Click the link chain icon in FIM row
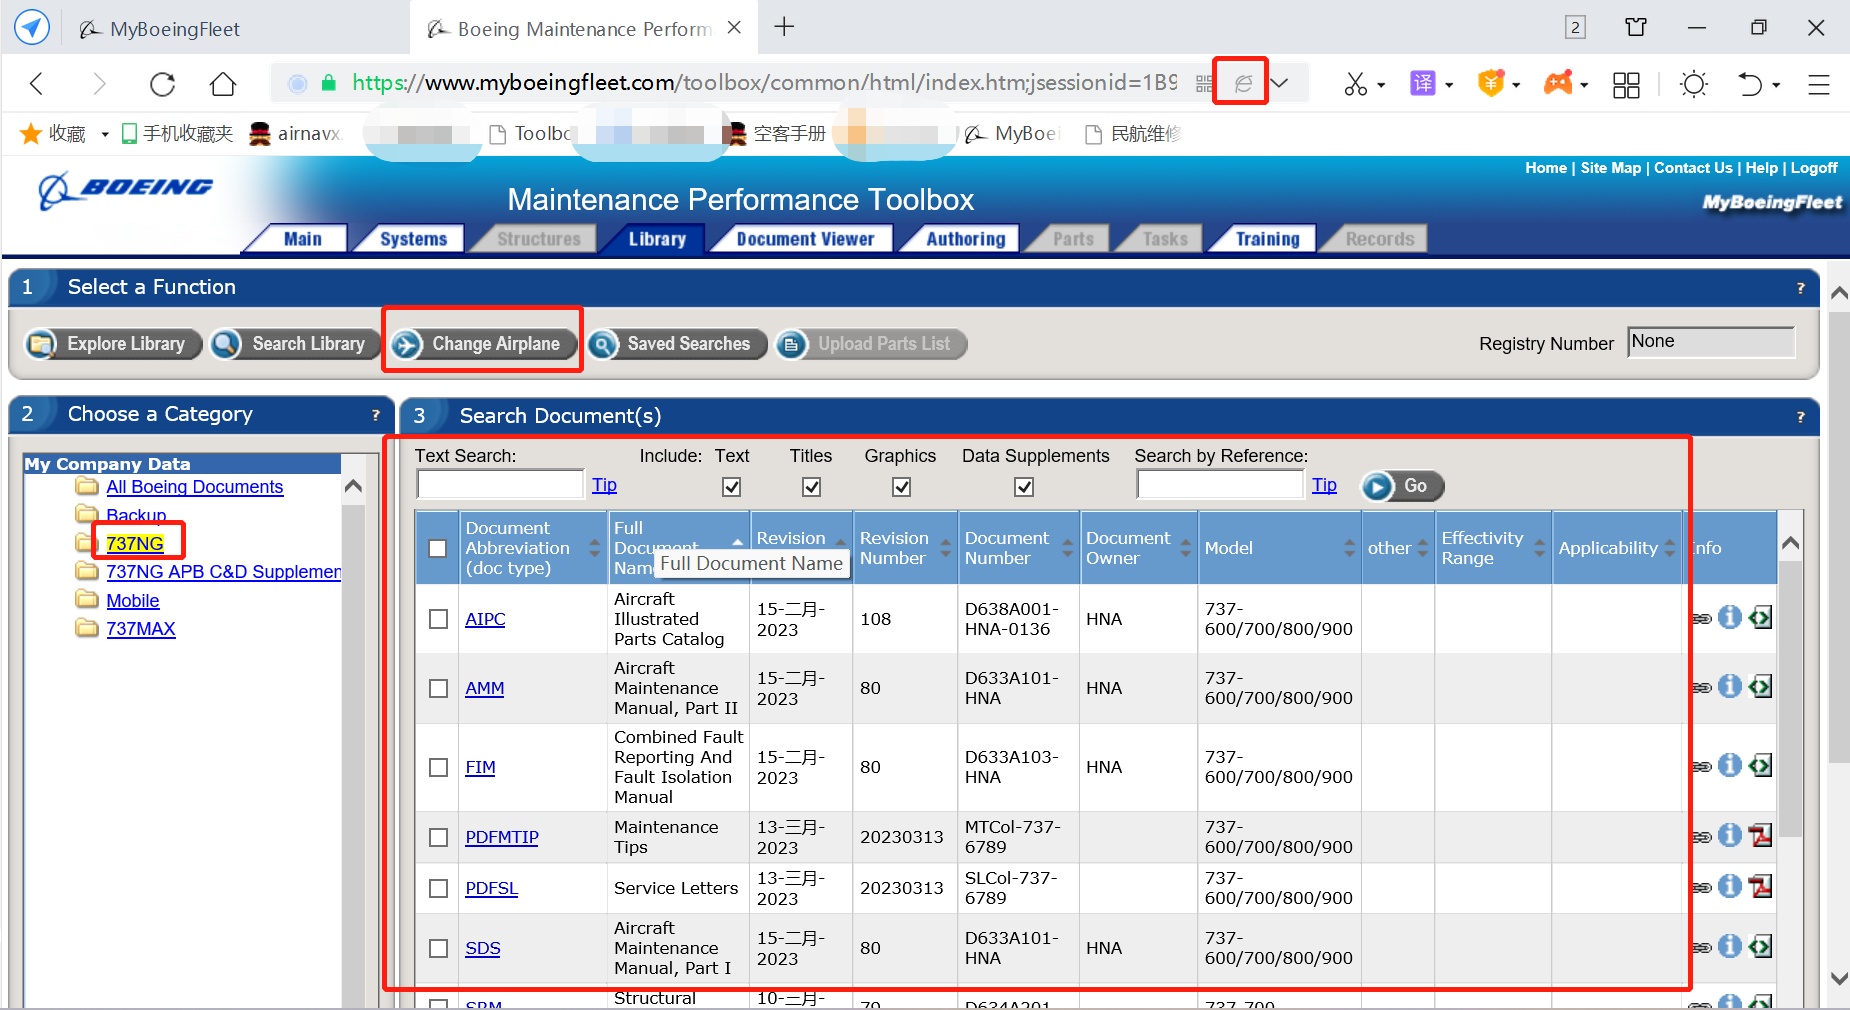Viewport: 1850px width, 1010px height. (1701, 767)
